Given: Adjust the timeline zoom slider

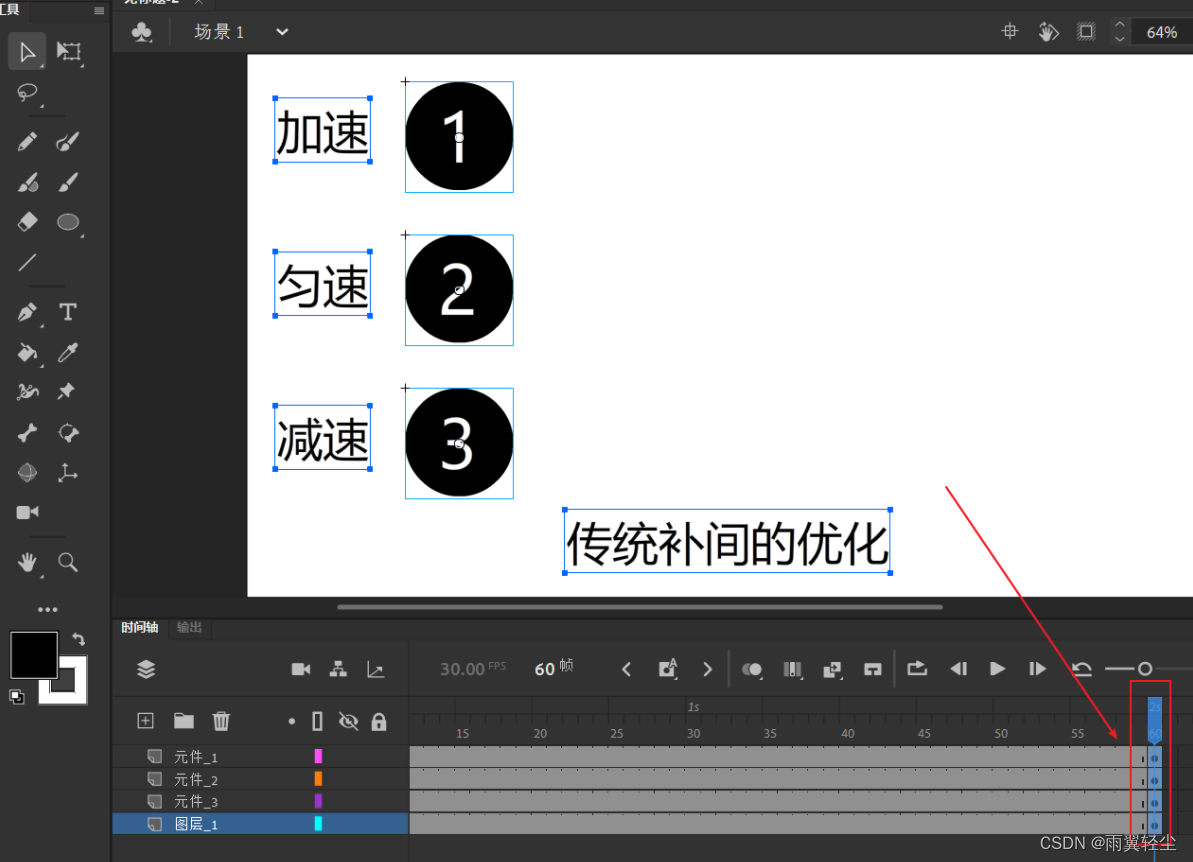Looking at the screenshot, I should 1144,669.
